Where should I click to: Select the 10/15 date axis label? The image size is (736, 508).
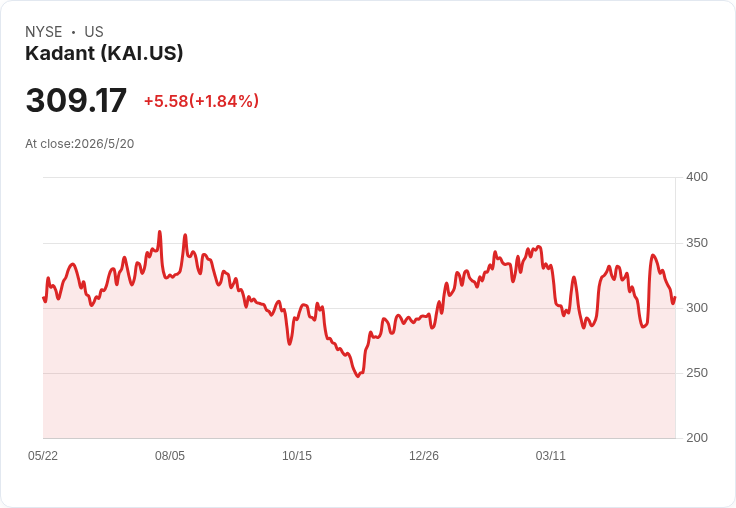[x=297, y=455]
